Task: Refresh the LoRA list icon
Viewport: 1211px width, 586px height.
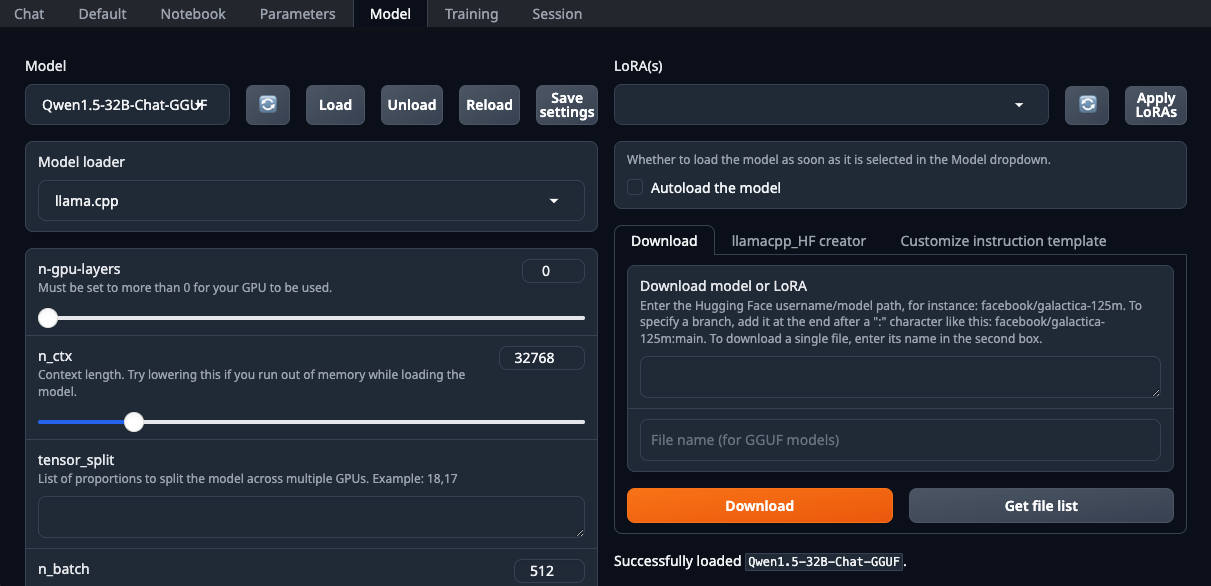Action: coord(1087,105)
